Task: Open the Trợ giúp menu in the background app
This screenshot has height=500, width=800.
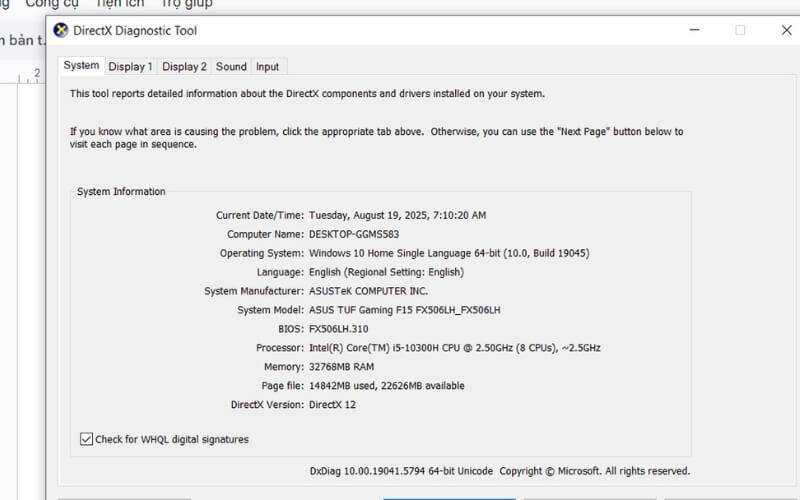Action: click(x=187, y=4)
